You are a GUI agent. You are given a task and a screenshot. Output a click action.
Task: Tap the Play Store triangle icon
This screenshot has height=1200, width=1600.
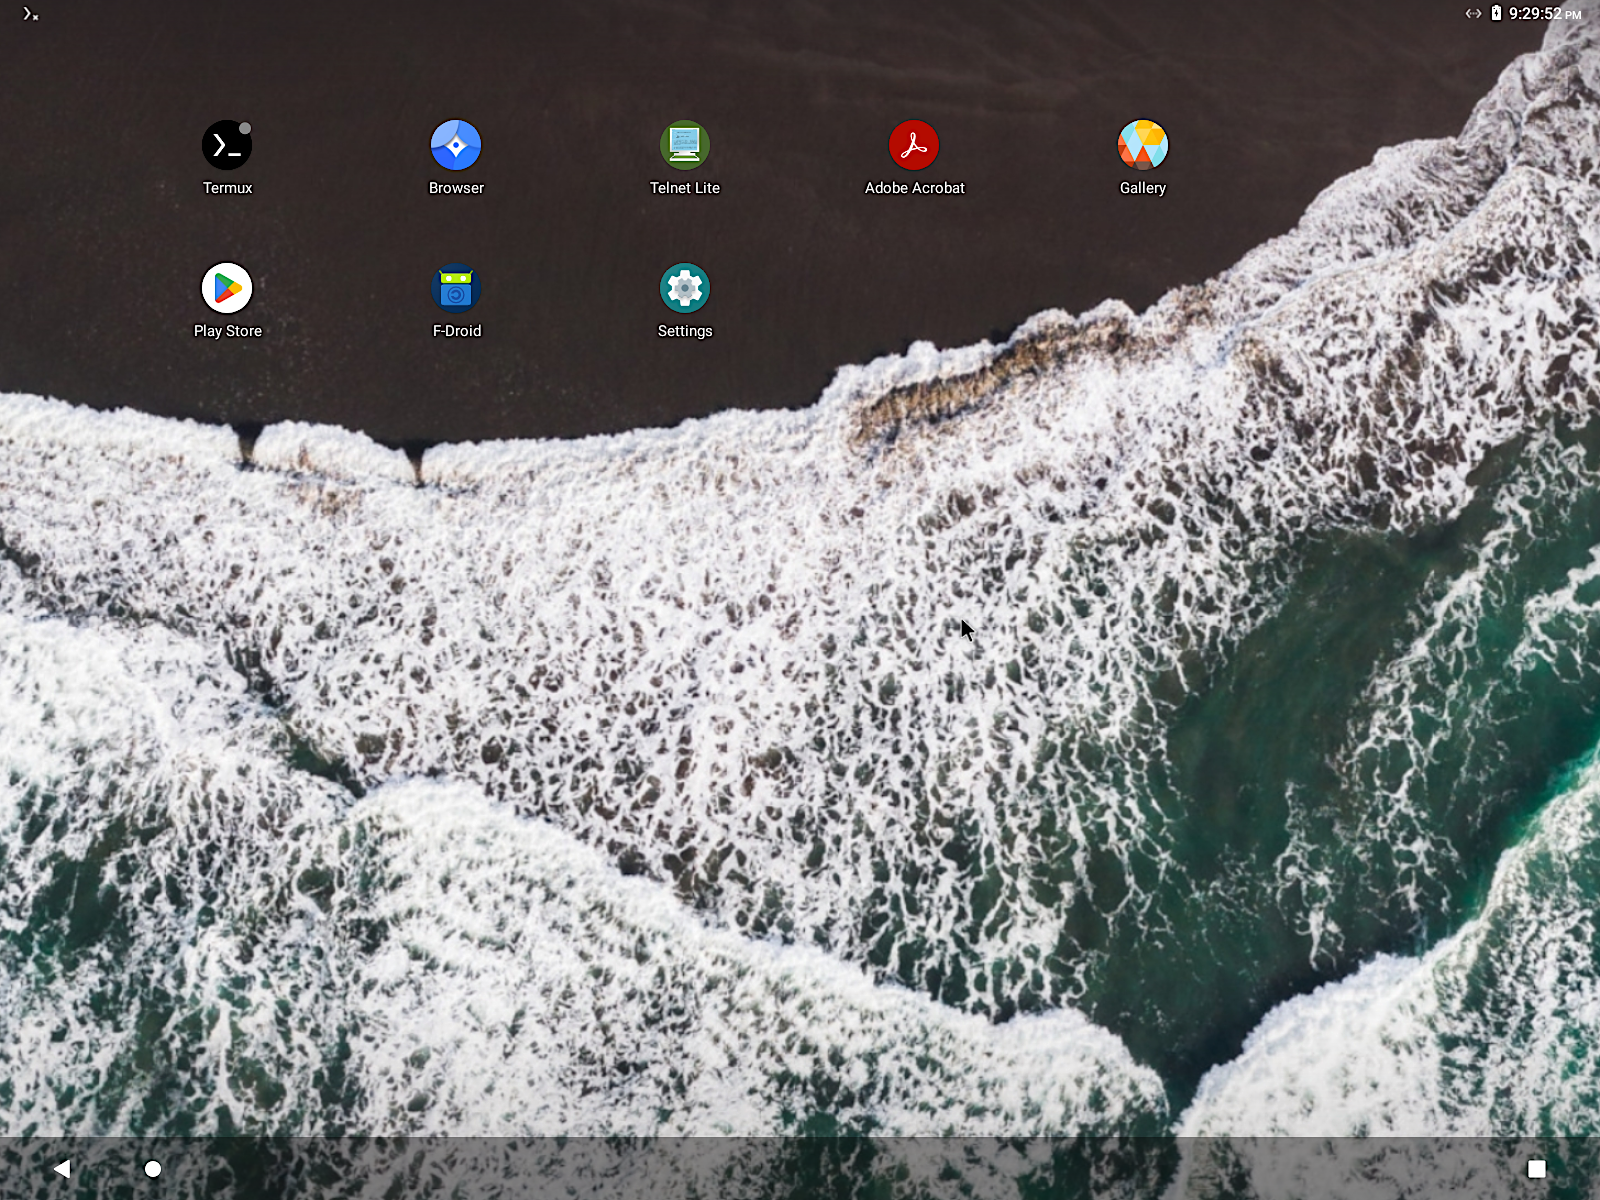click(227, 289)
